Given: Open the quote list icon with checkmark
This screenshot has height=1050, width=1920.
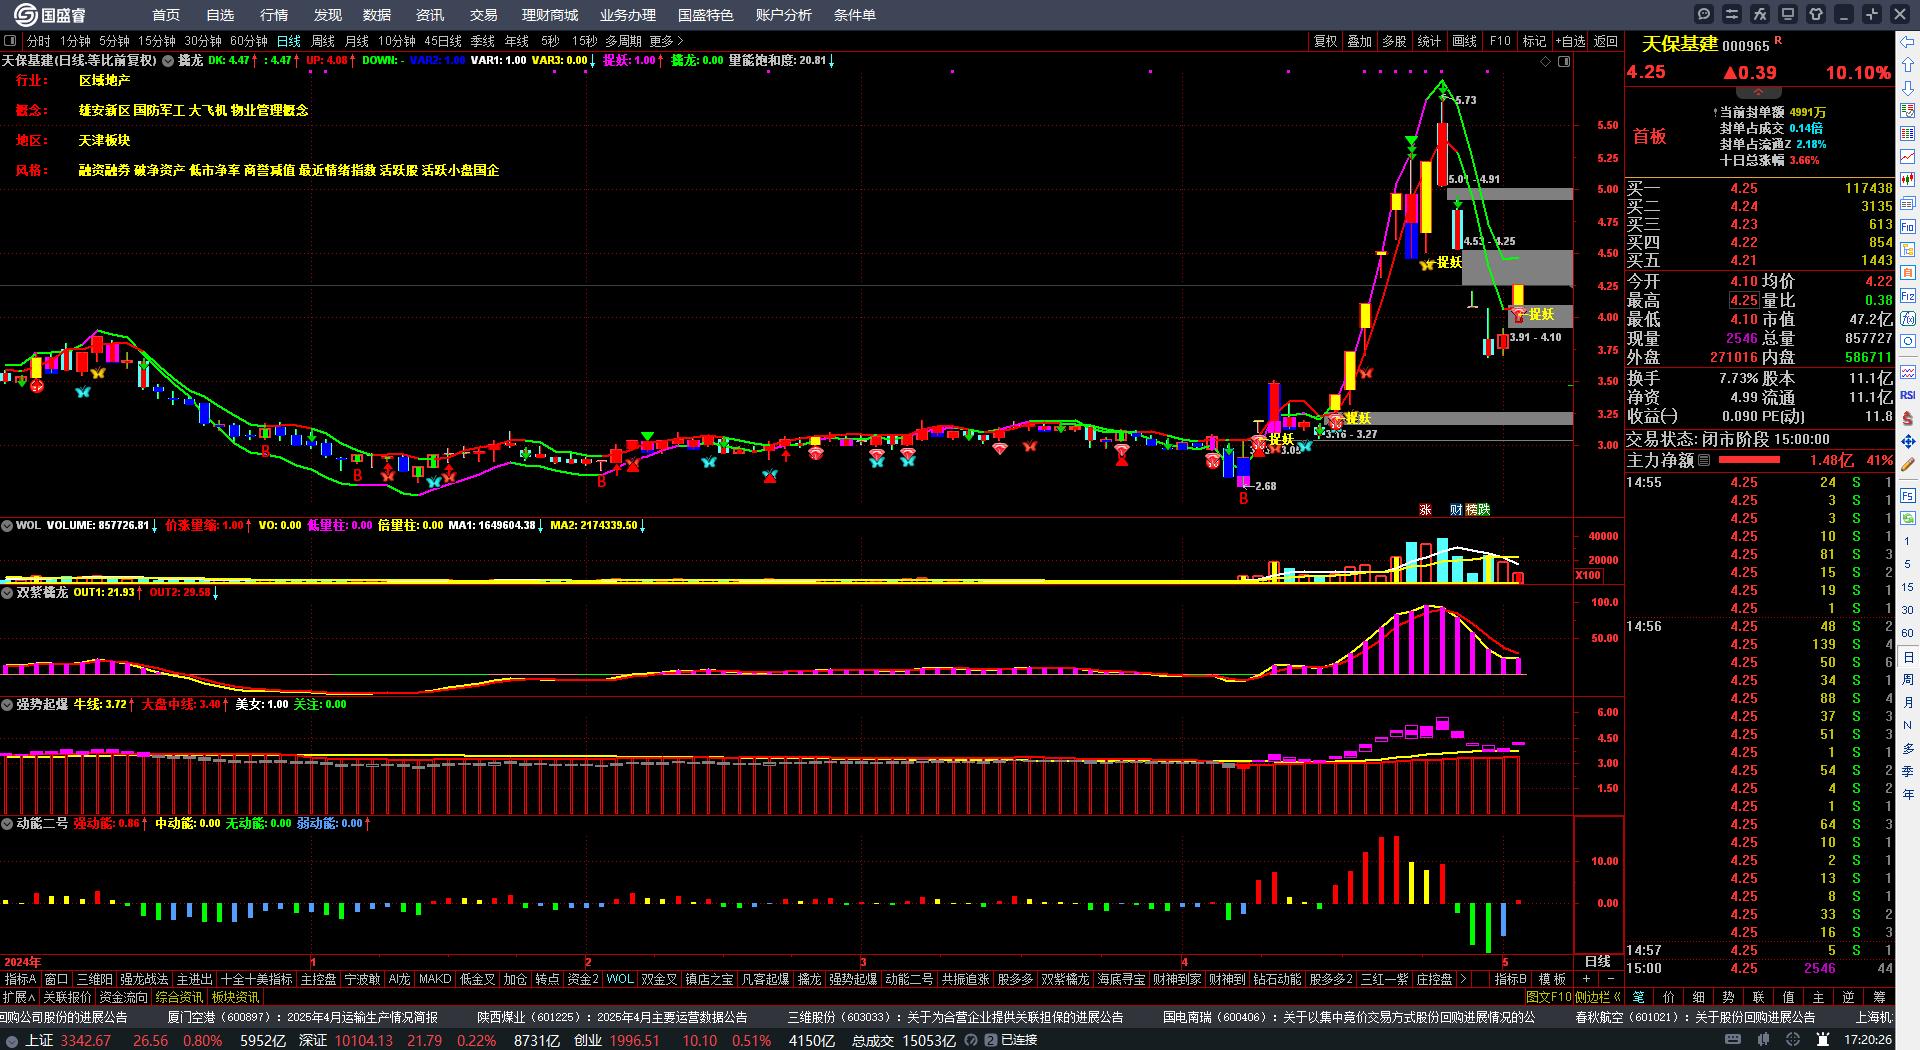Looking at the screenshot, I should coord(1908,111).
